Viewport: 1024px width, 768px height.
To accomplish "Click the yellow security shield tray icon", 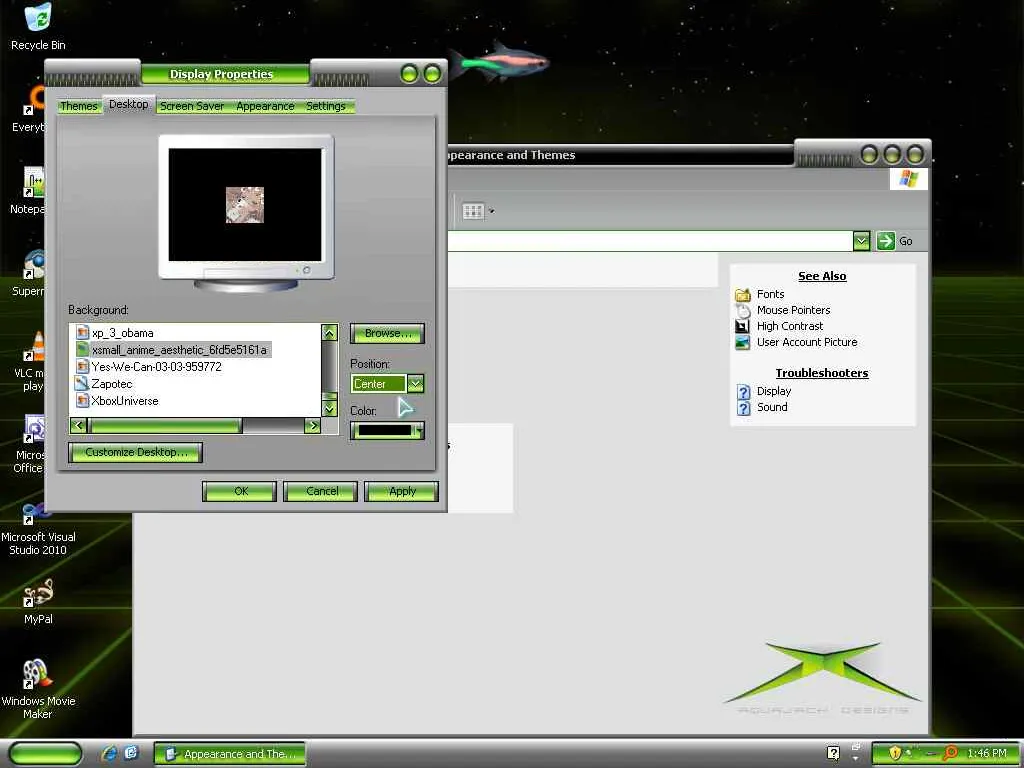I will pyautogui.click(x=895, y=753).
